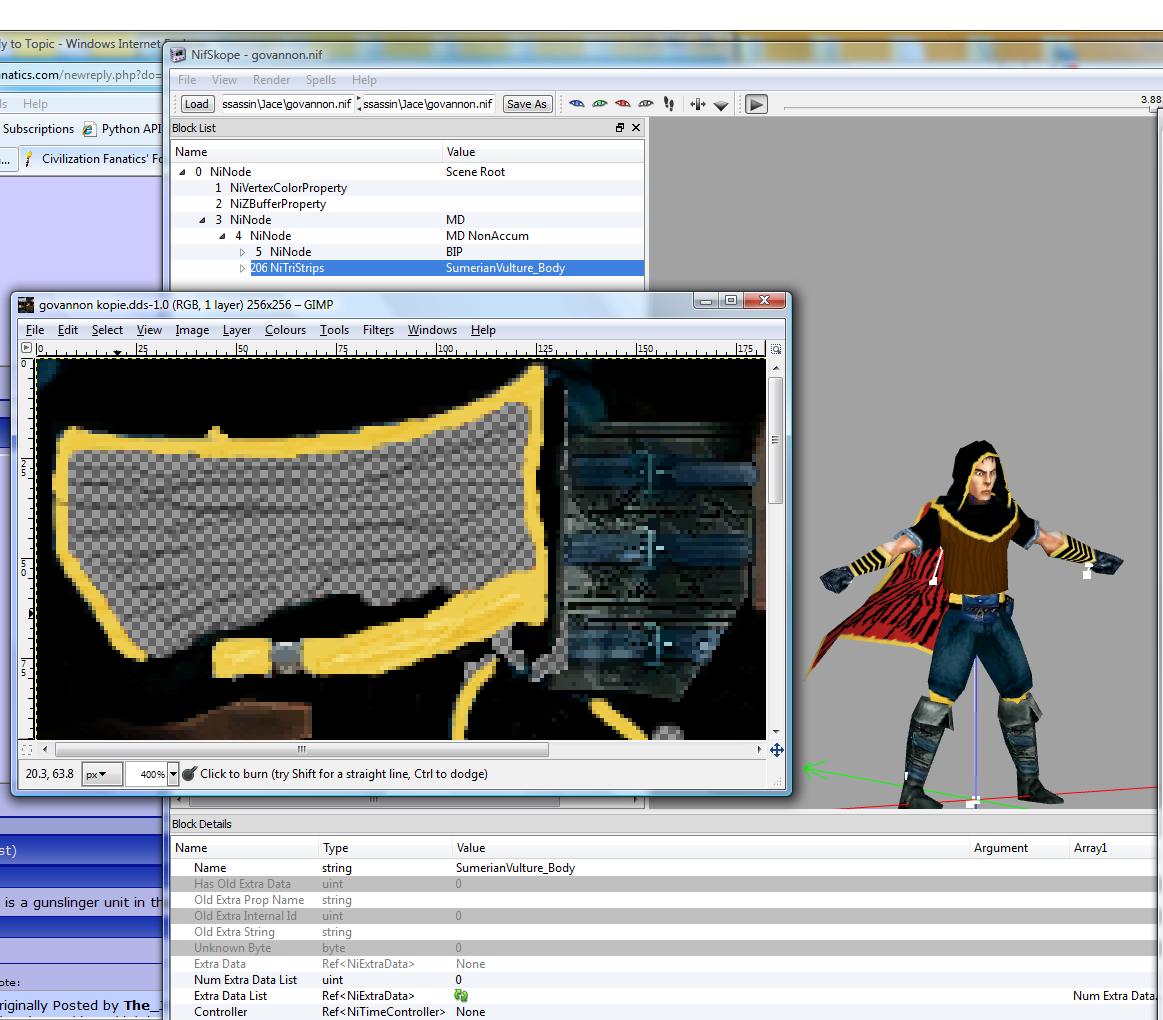Screen dimensions: 1163x1020
Task: Collapse the 3 NiNode MD tree node
Action: click(202, 220)
